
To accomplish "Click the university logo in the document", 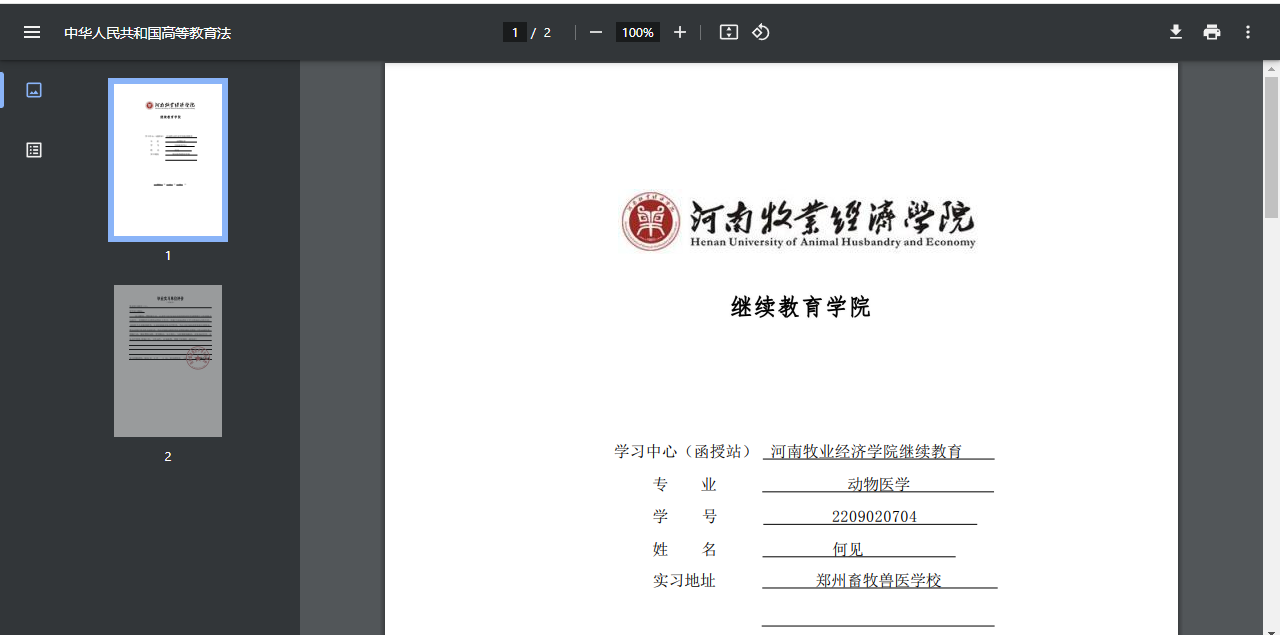I will pos(651,221).
